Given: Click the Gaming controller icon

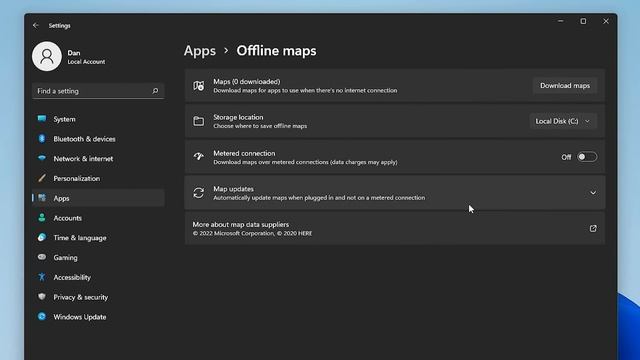Looking at the screenshot, I should click(42, 257).
